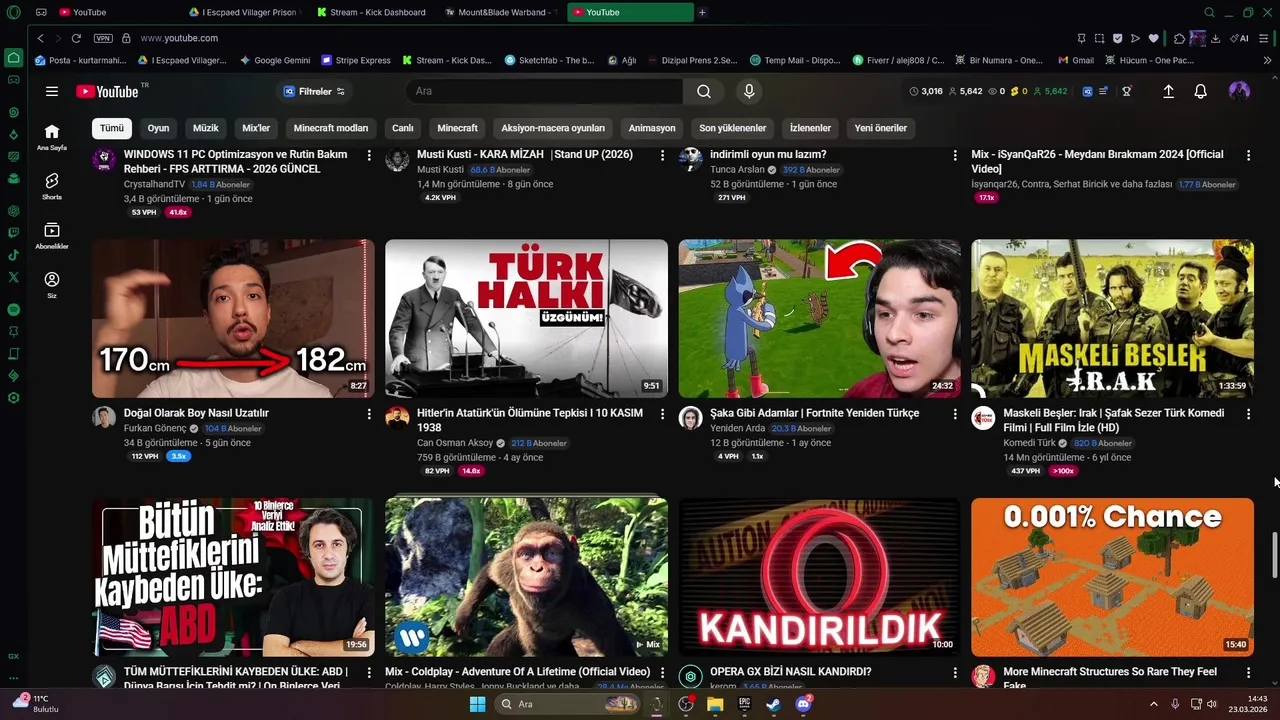This screenshot has height=720, width=1280.
Task: Open a new tab with plus button
Action: [702, 12]
